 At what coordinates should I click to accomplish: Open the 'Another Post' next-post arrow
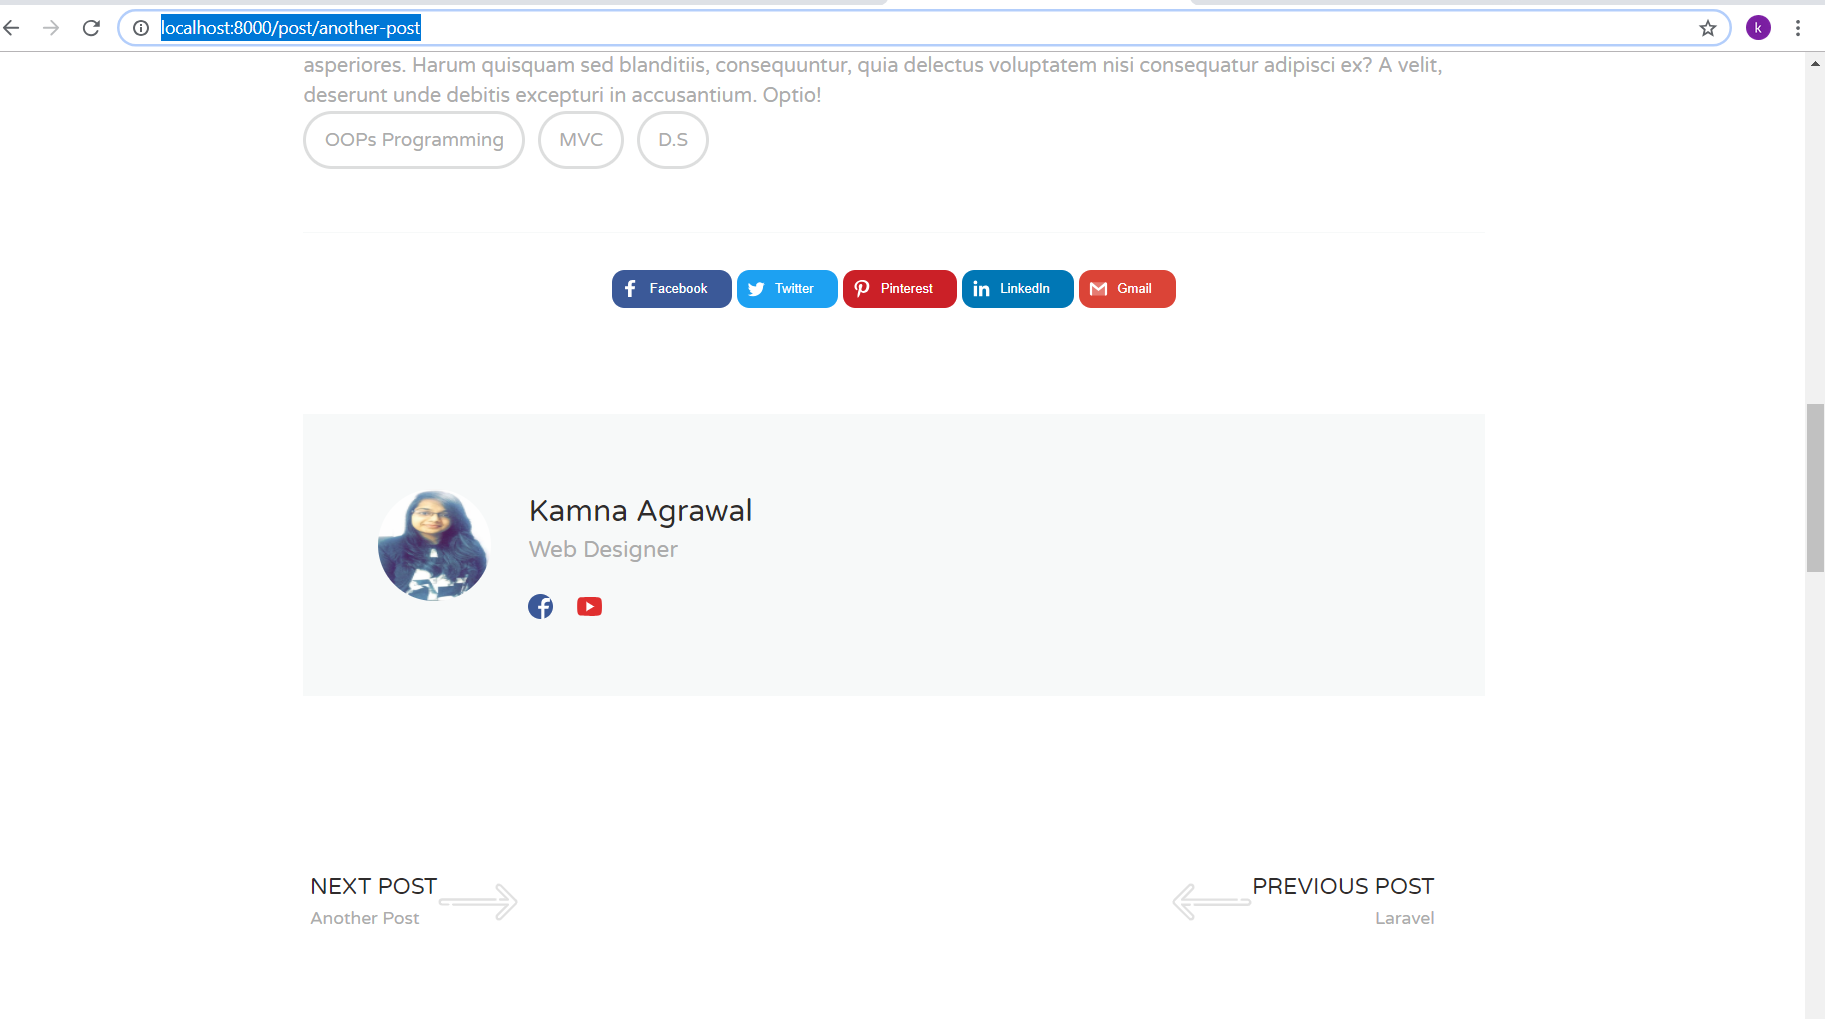pyautogui.click(x=478, y=901)
